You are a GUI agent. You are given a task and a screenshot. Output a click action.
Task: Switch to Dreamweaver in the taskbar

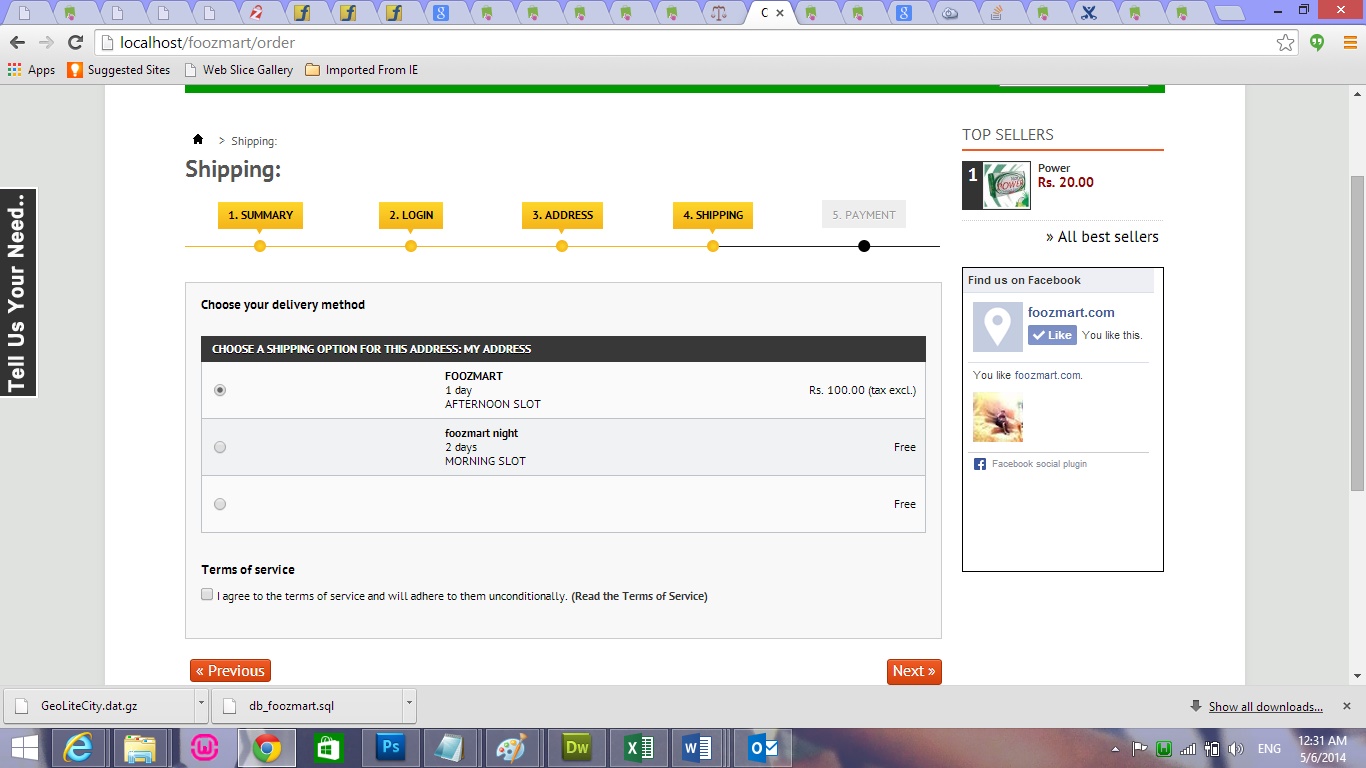pos(577,748)
